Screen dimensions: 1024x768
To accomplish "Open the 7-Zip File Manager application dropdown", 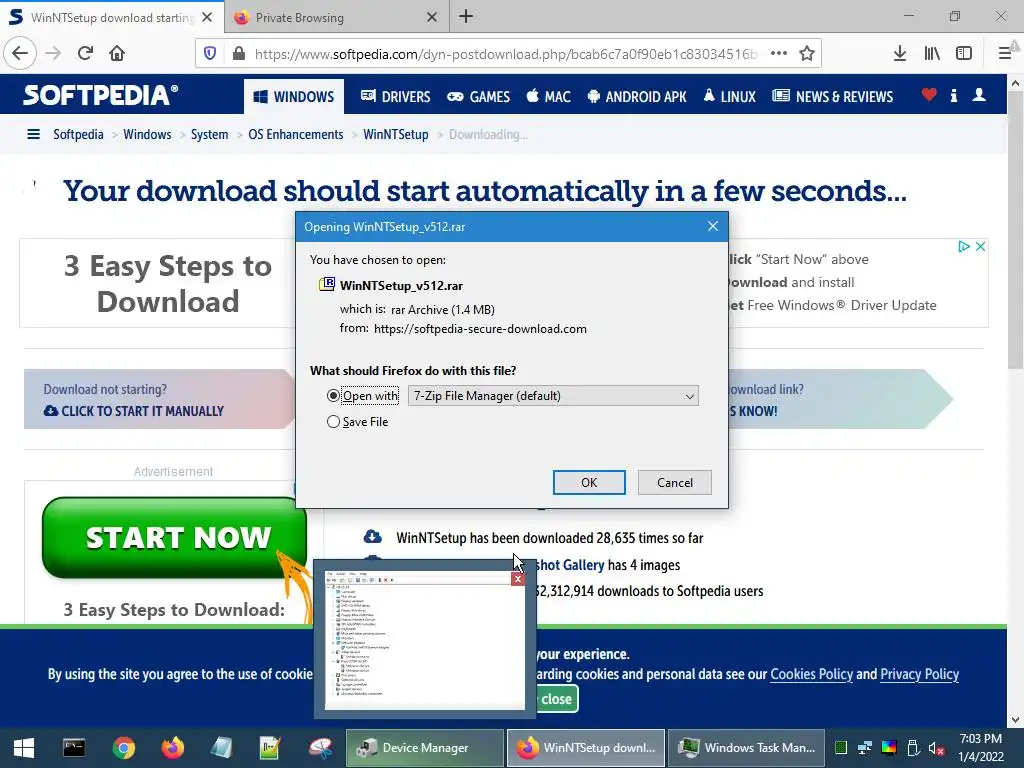I will pos(553,396).
